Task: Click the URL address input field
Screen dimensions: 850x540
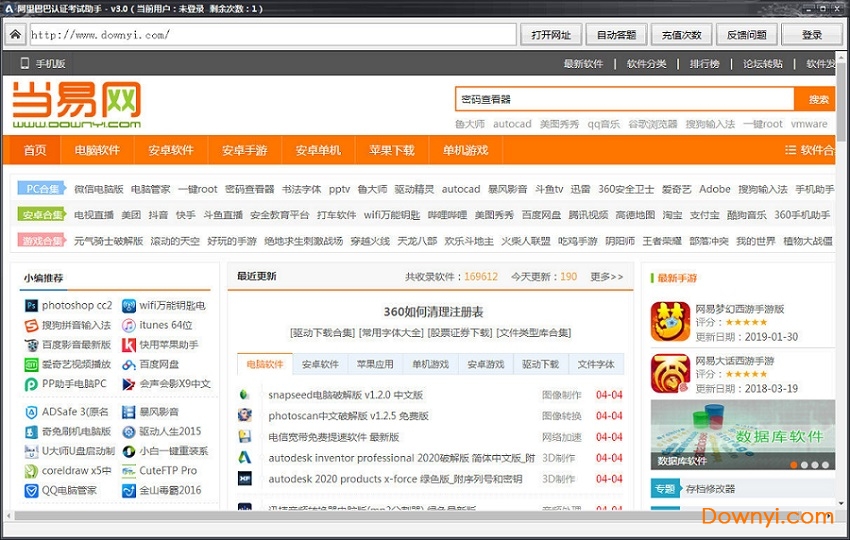Action: coord(270,35)
